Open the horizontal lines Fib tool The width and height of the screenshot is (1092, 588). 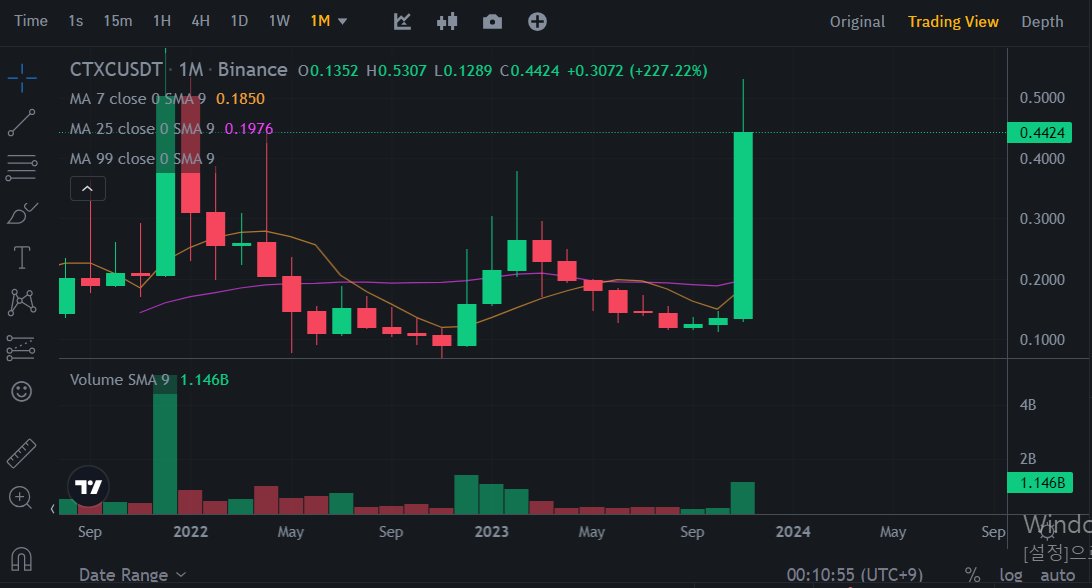pos(22,168)
